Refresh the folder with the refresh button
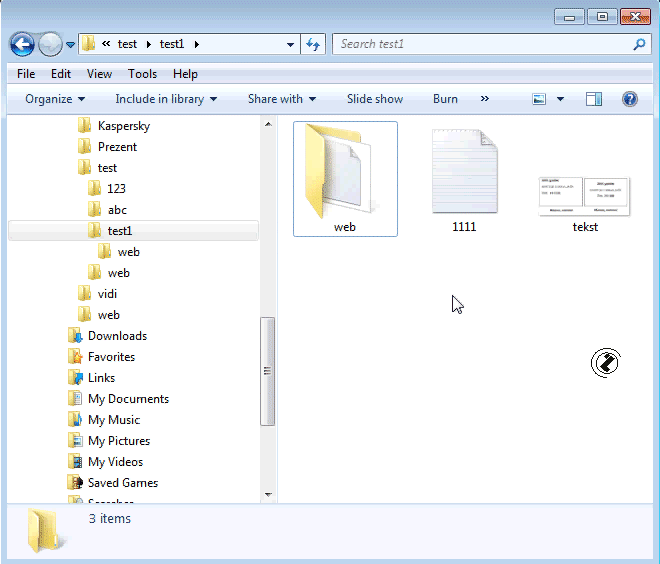Viewport: 660px width, 564px height. [313, 44]
